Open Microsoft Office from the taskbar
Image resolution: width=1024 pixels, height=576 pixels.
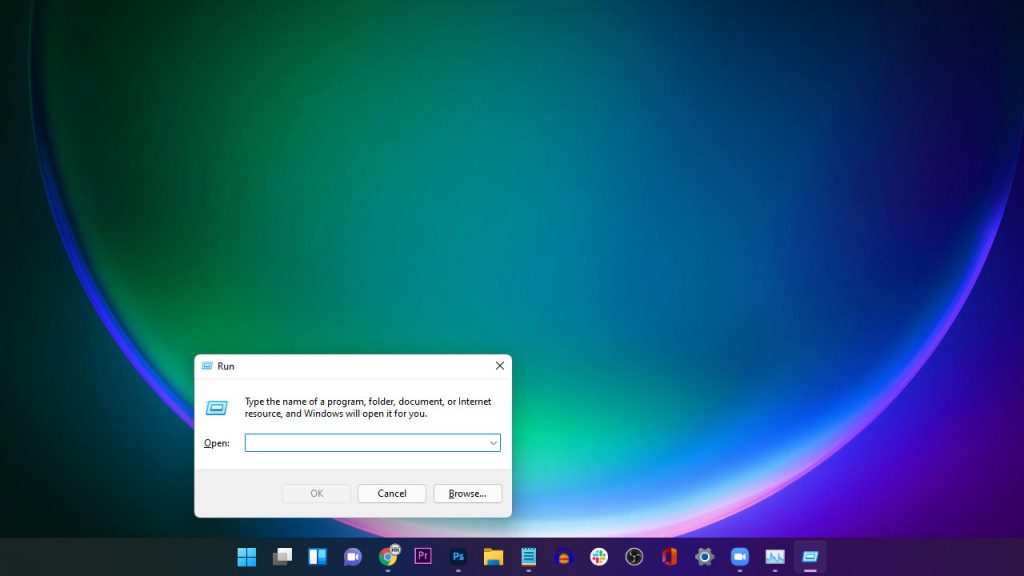pyautogui.click(x=669, y=557)
